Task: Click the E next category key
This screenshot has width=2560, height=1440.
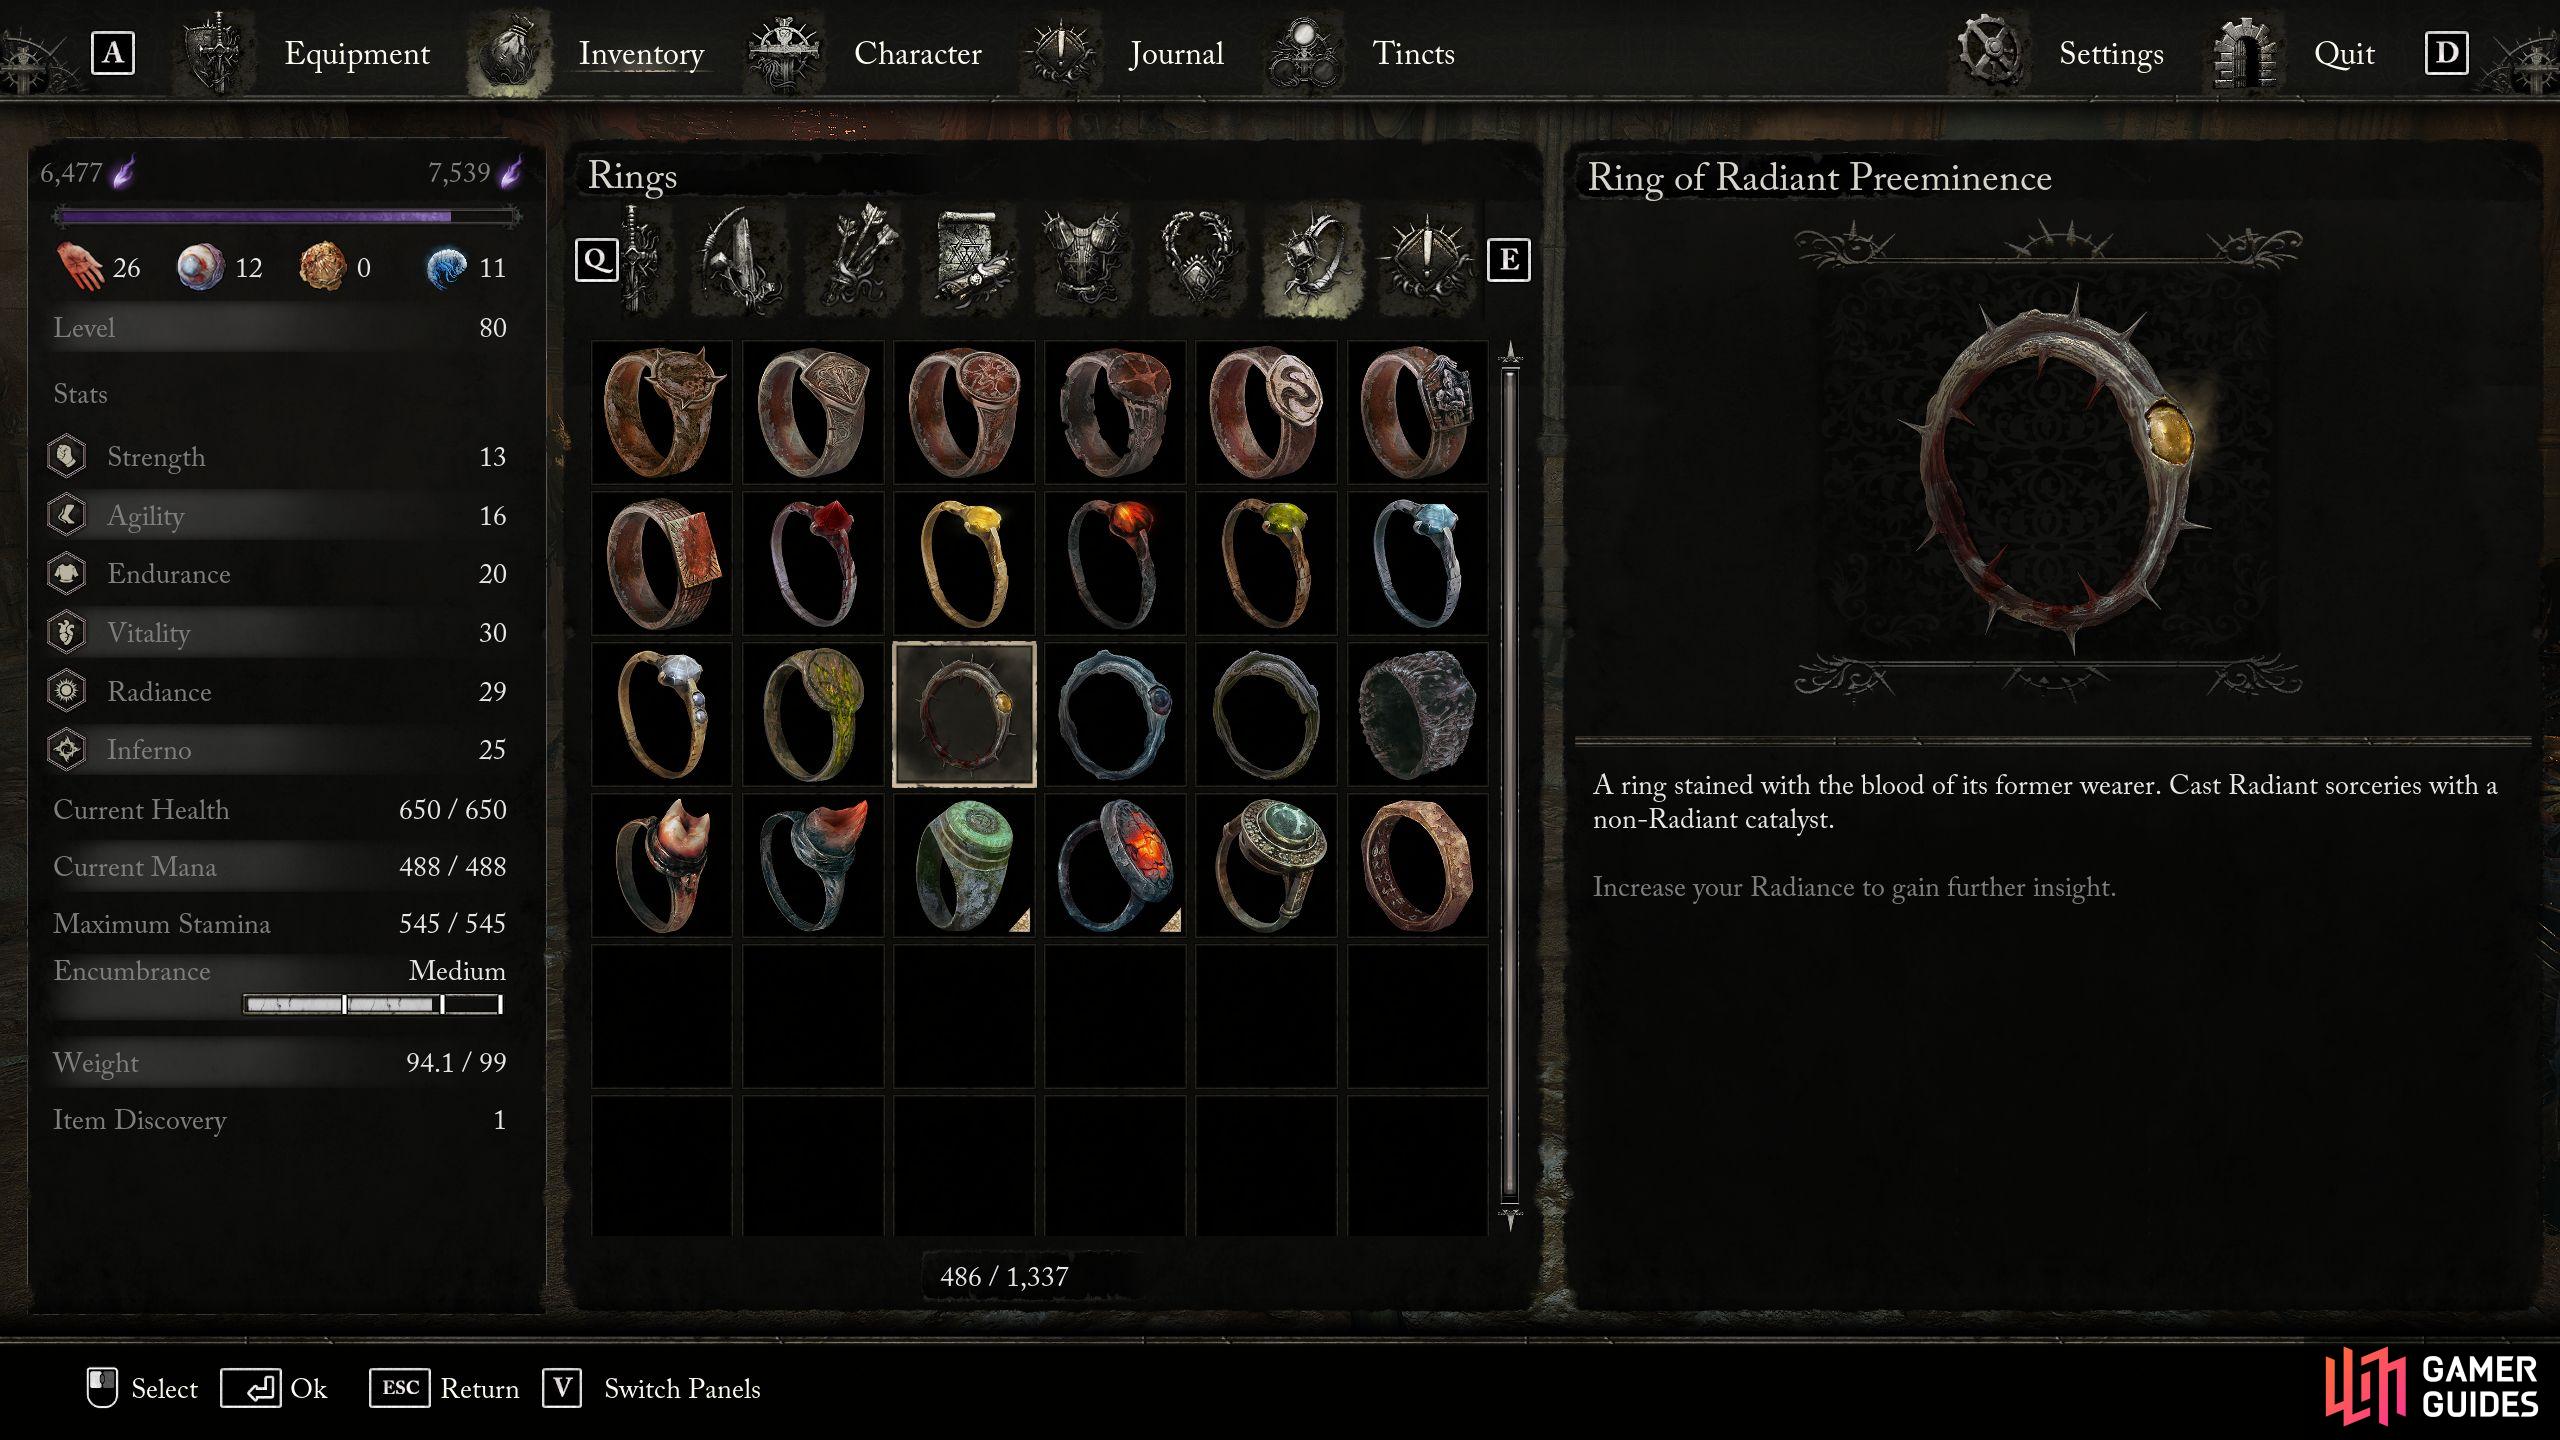Action: (1508, 260)
